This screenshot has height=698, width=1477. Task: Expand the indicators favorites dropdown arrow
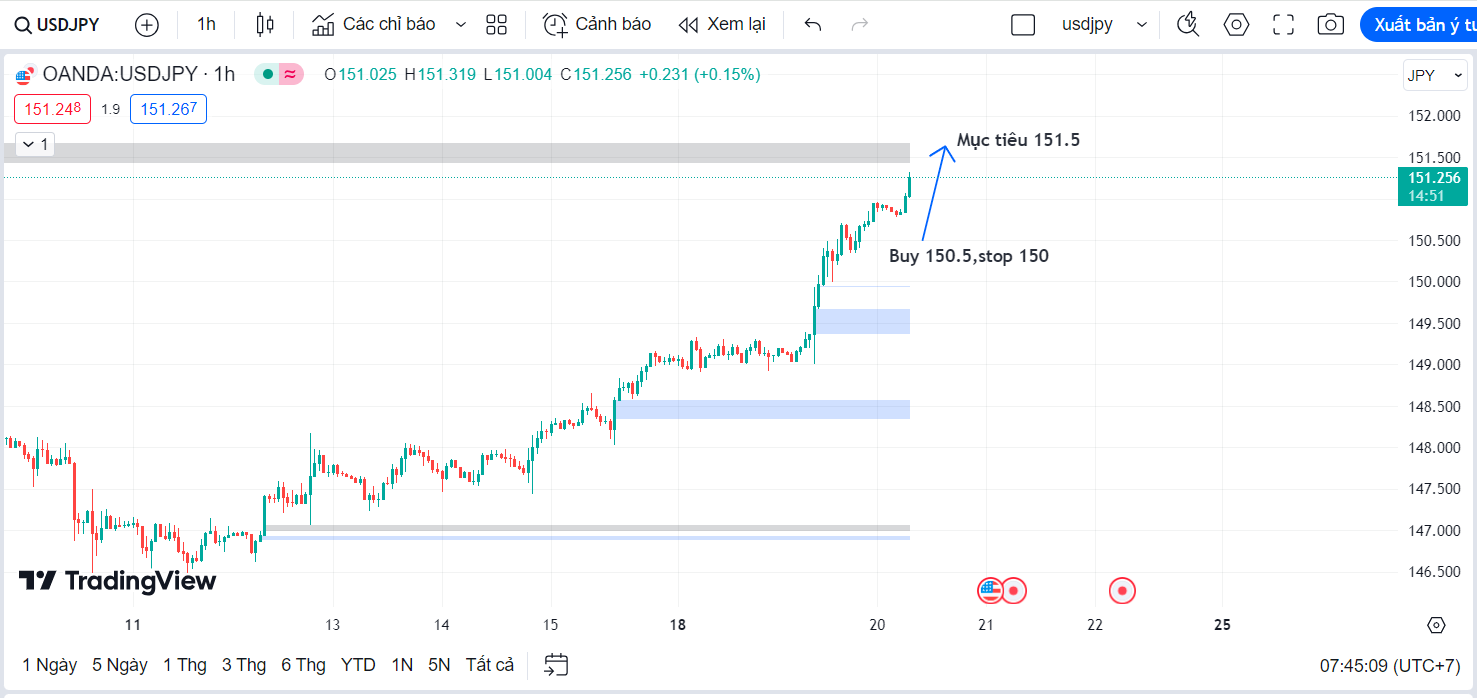[461, 25]
